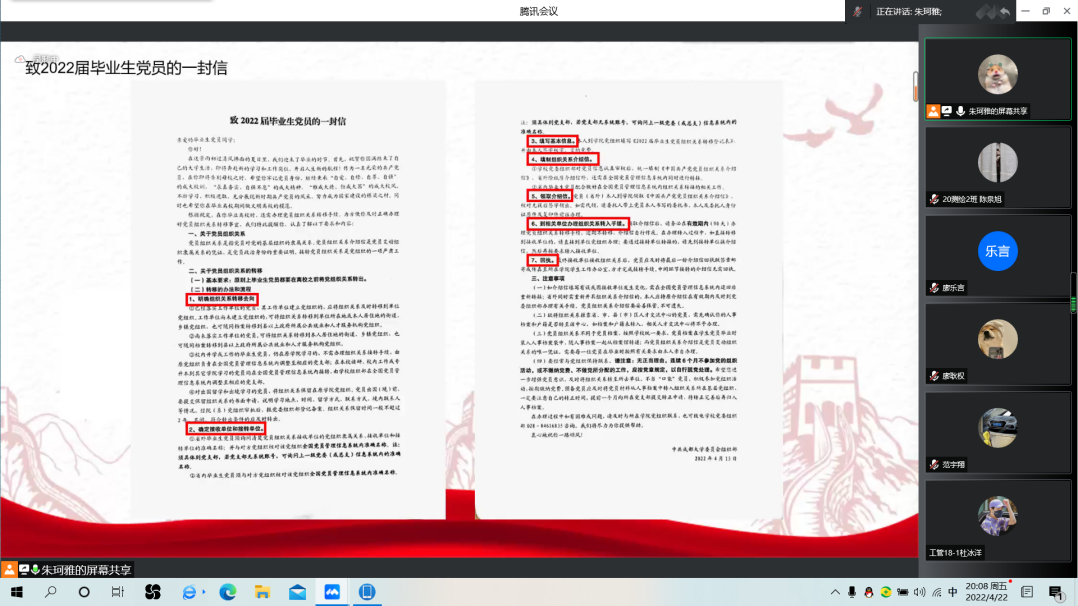Open Tencent Meeting from the taskbar
This screenshot has height=606, width=1078.
click(332, 592)
